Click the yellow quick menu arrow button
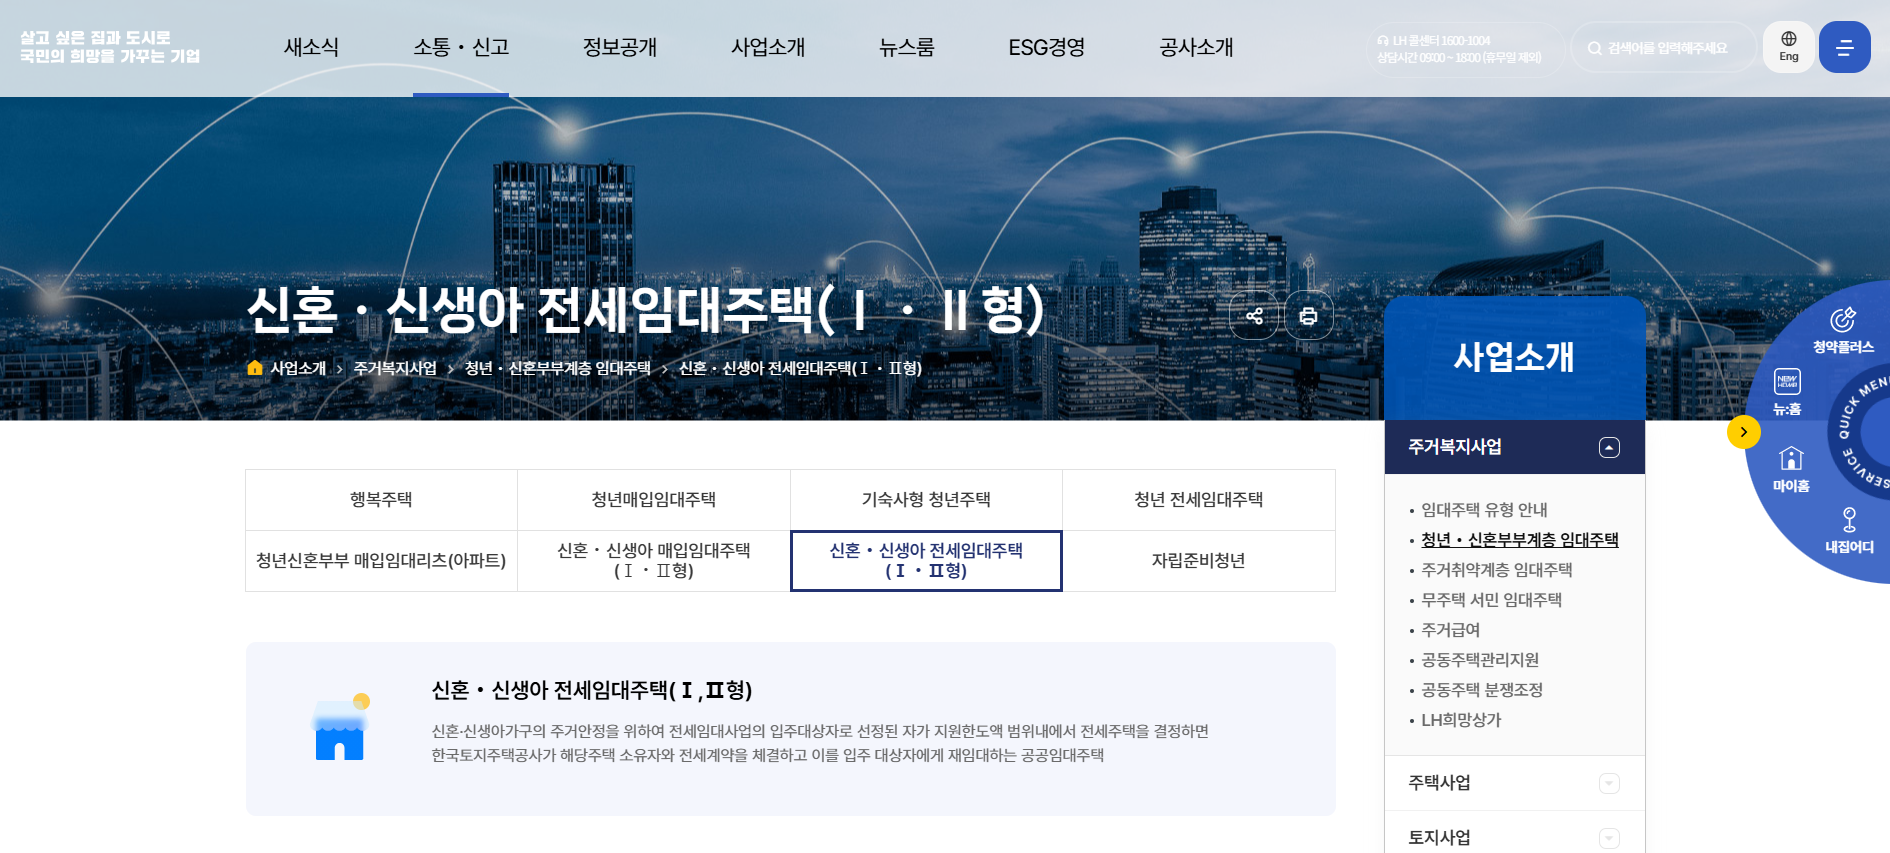 [x=1744, y=432]
